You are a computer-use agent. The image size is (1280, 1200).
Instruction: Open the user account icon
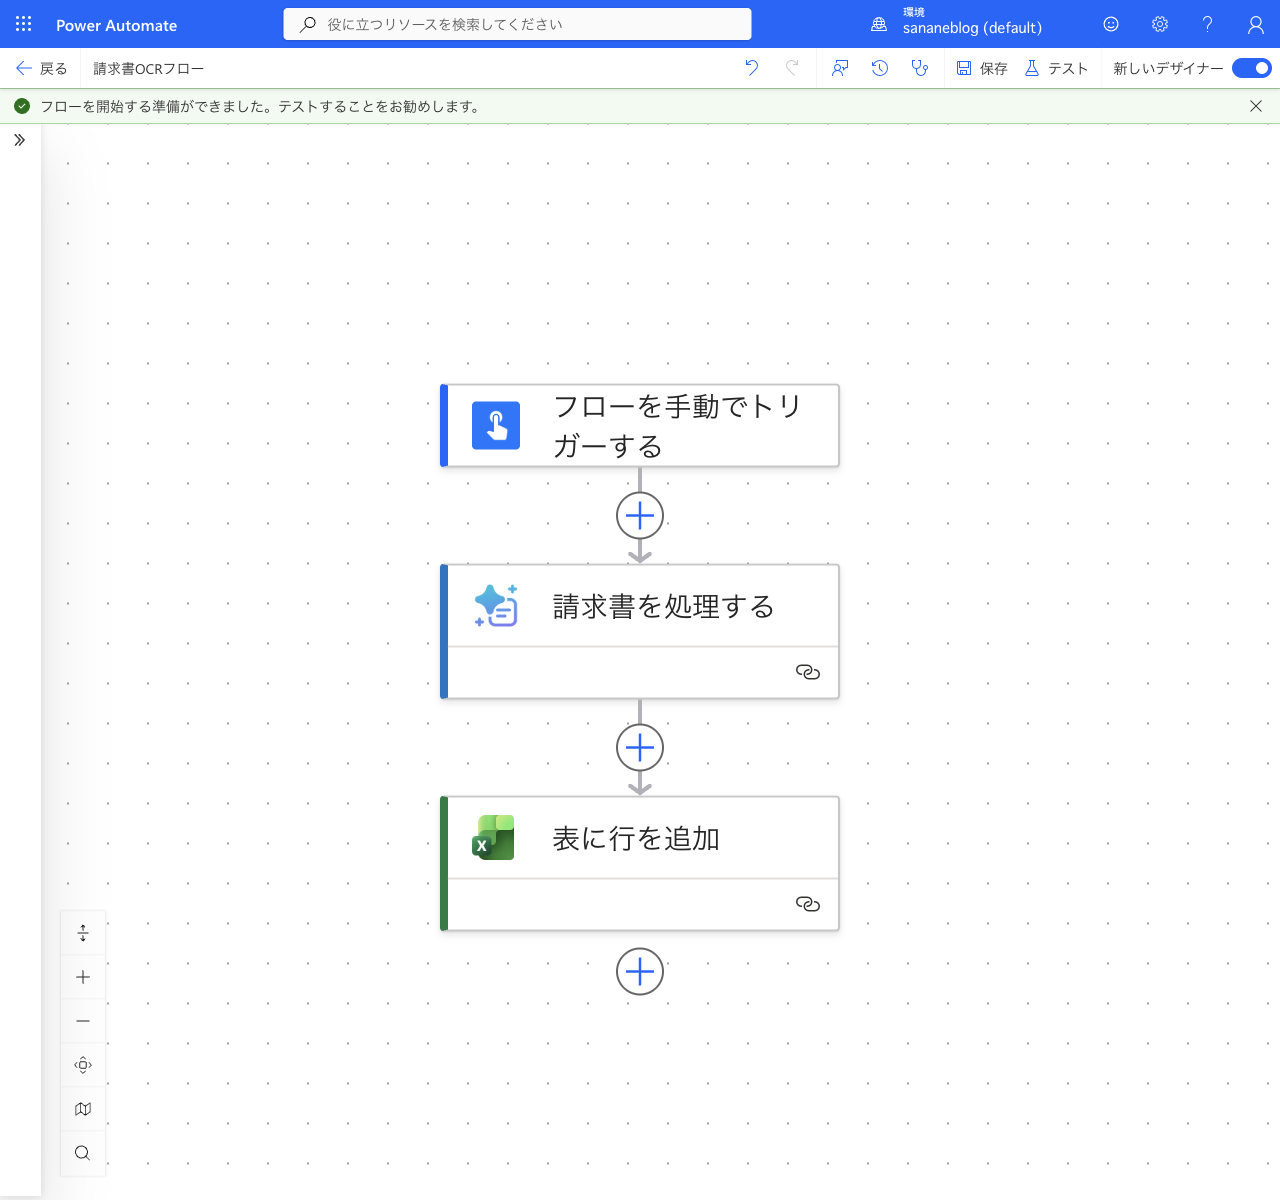tap(1256, 24)
